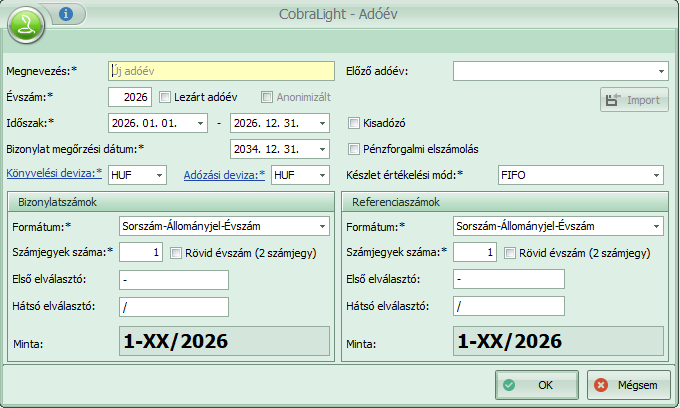Toggle the Kisadózó checkbox

[354, 123]
